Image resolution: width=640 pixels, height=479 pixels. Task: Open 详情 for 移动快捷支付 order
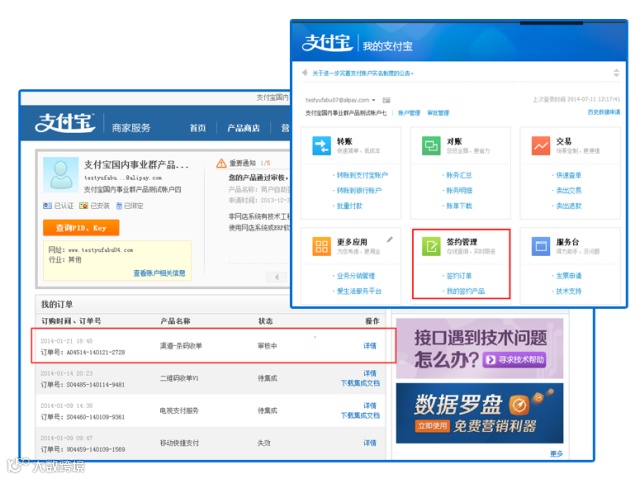[370, 443]
